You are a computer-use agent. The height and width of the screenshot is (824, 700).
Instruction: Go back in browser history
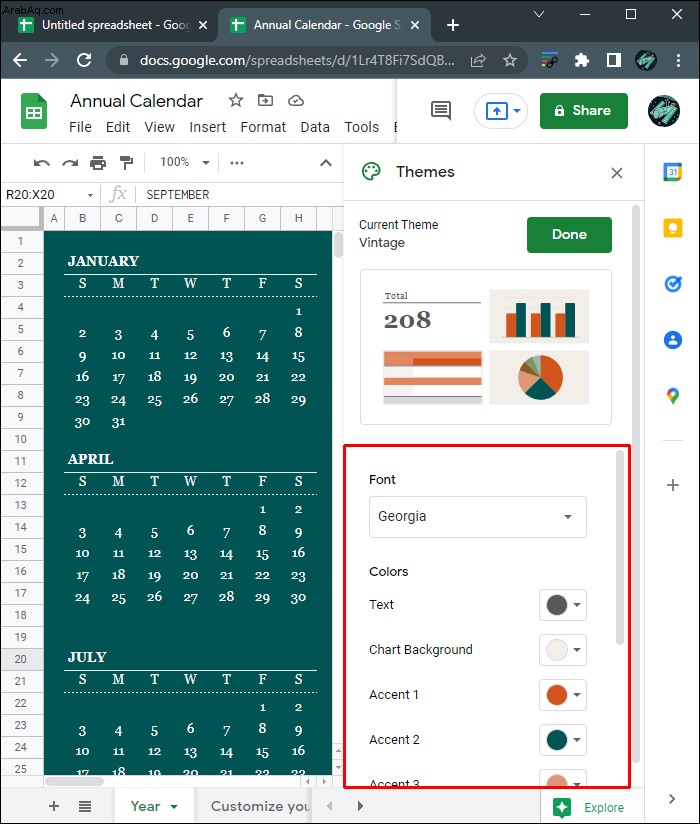click(x=20, y=60)
